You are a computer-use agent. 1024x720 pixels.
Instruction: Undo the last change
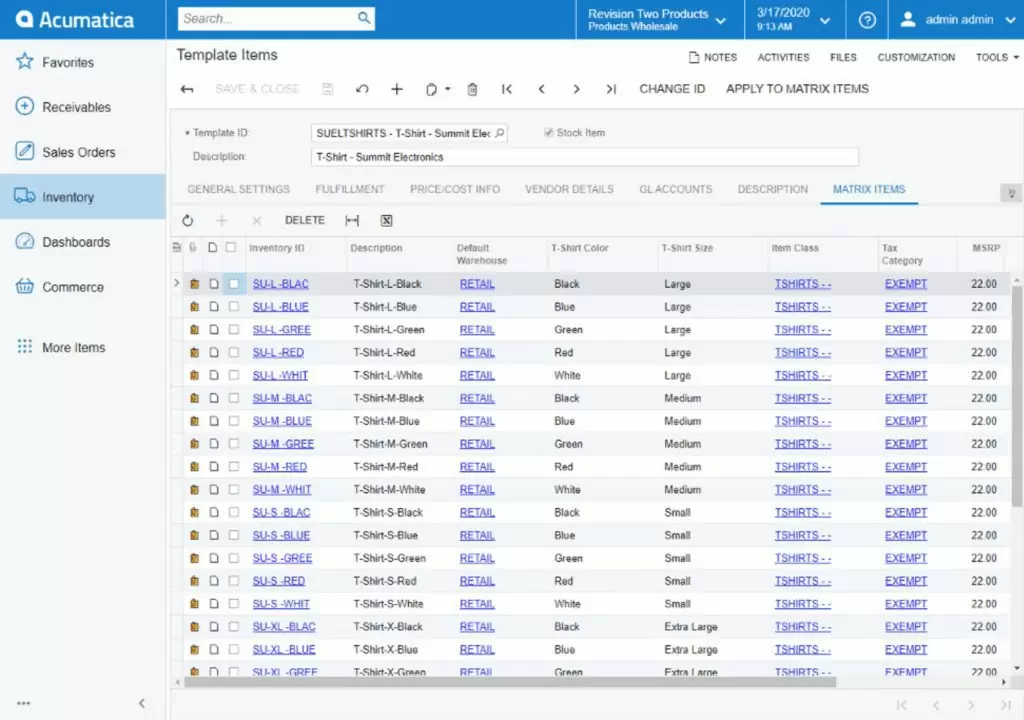tap(361, 89)
